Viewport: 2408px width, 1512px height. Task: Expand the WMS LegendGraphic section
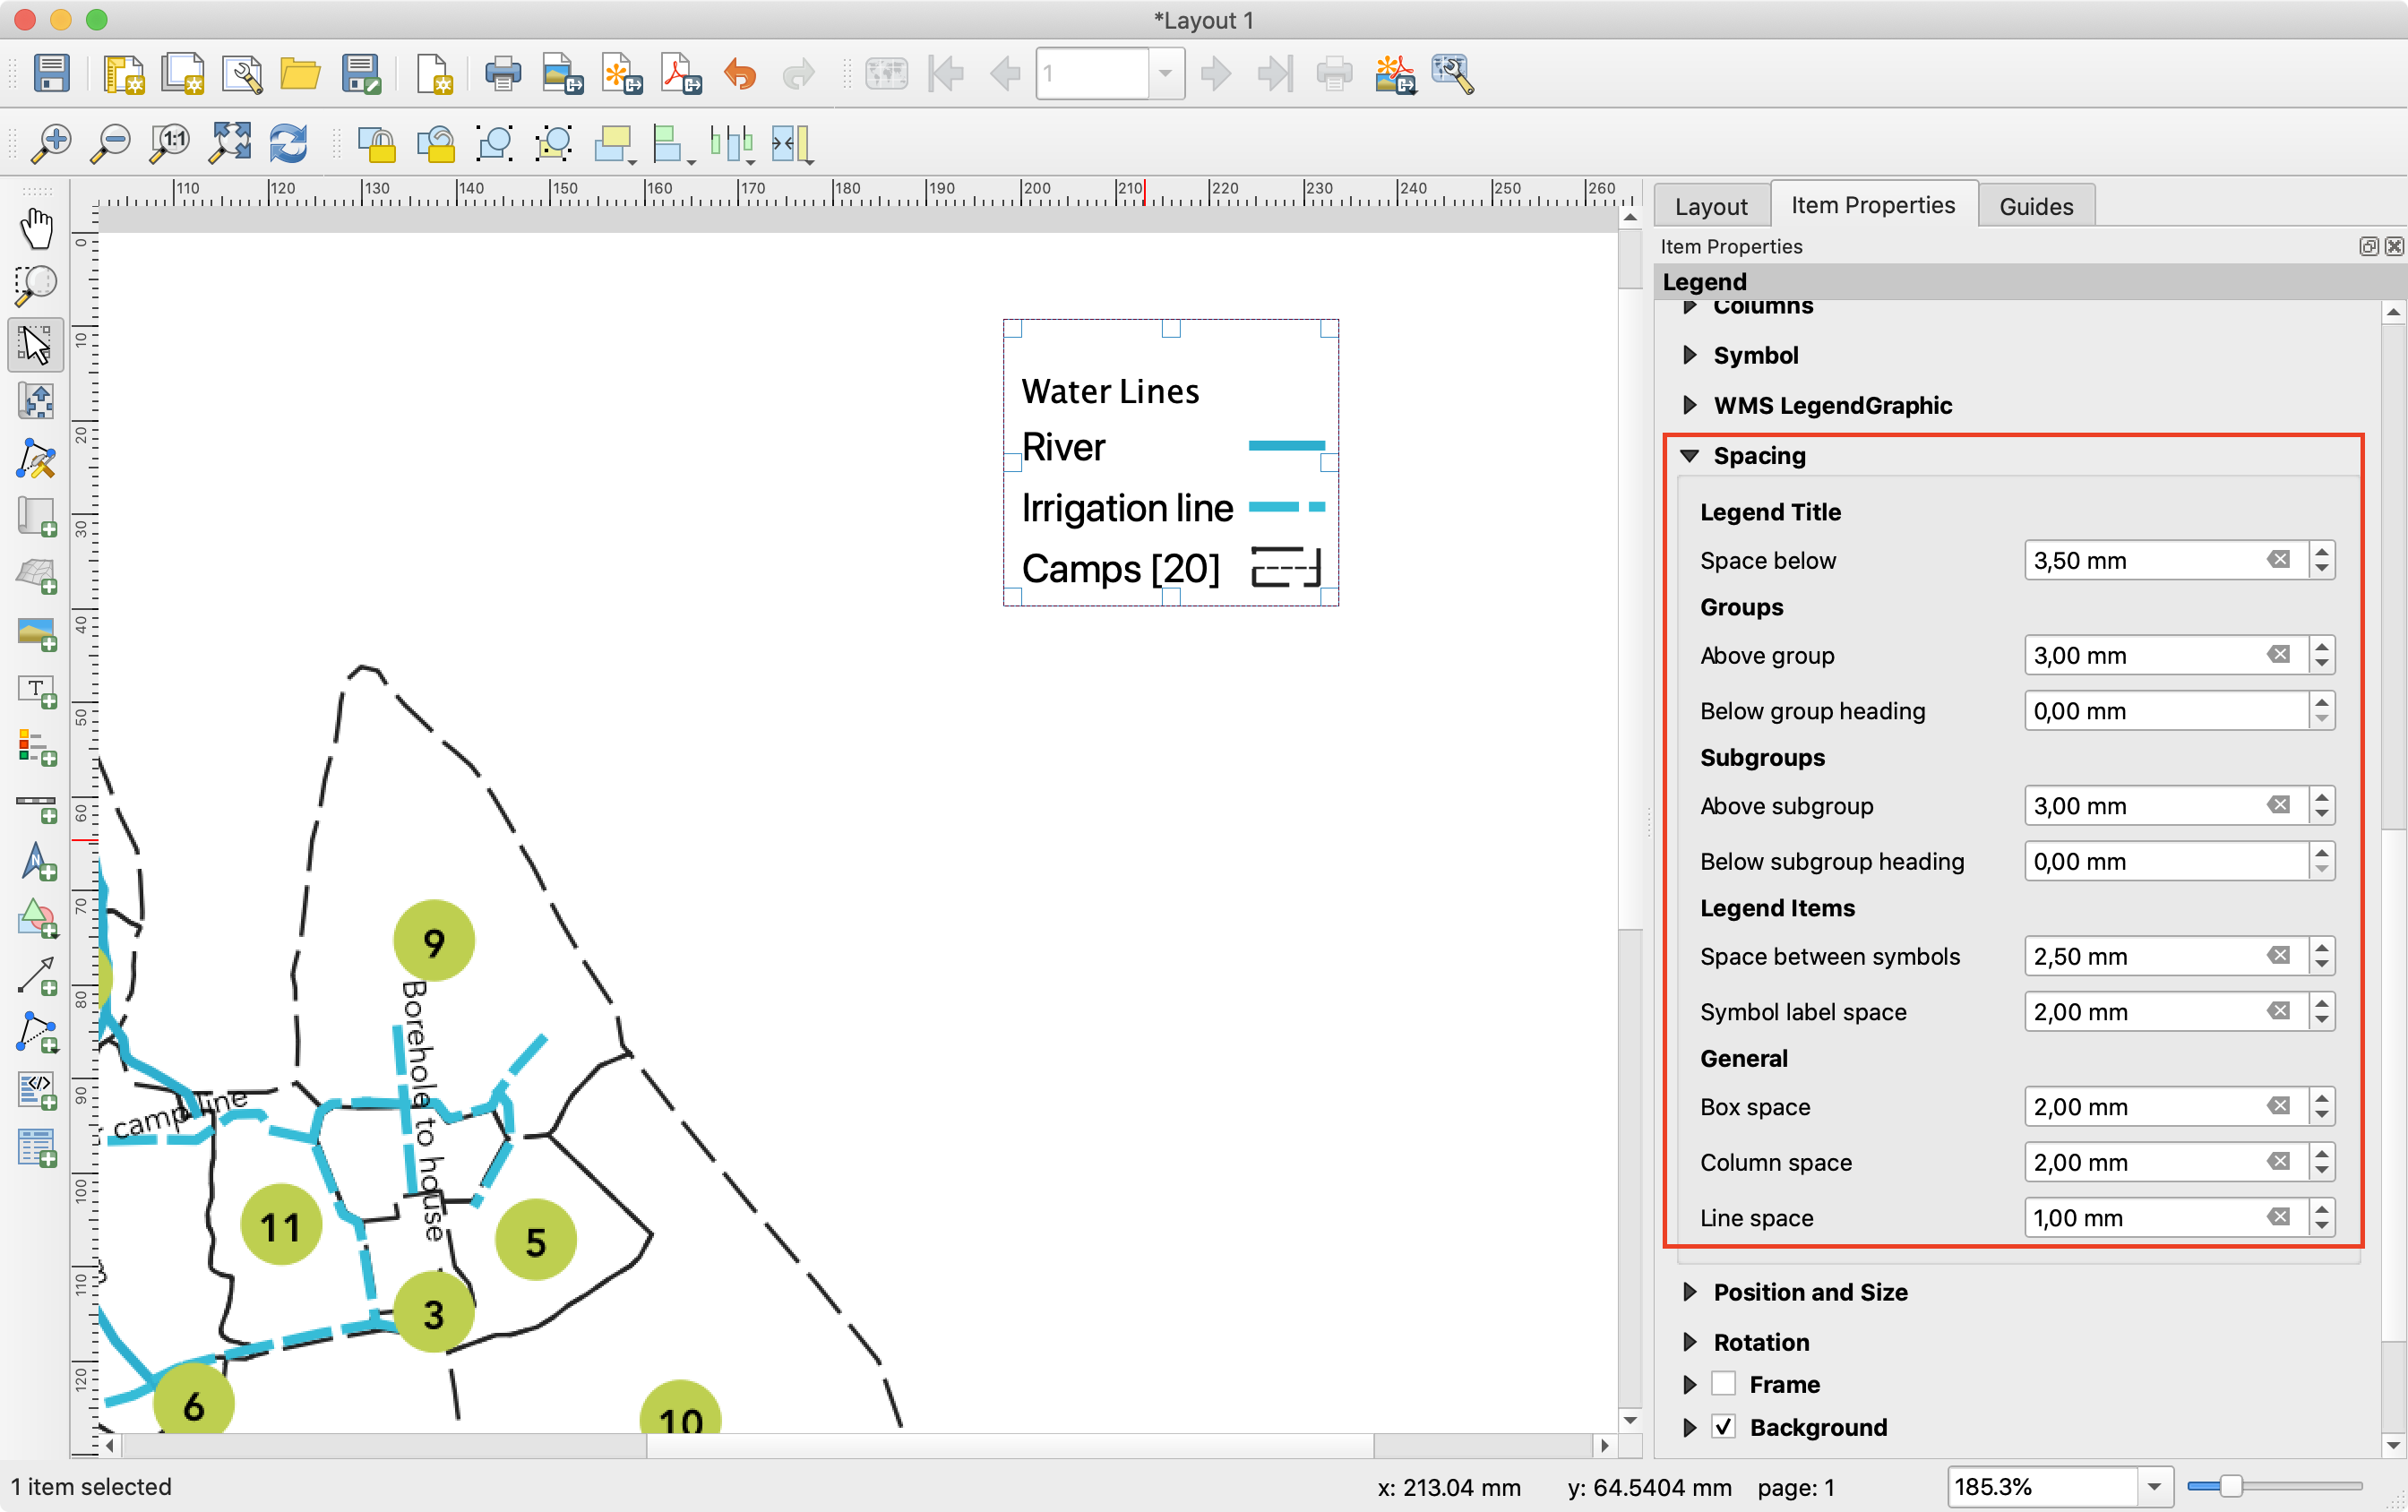(1690, 405)
